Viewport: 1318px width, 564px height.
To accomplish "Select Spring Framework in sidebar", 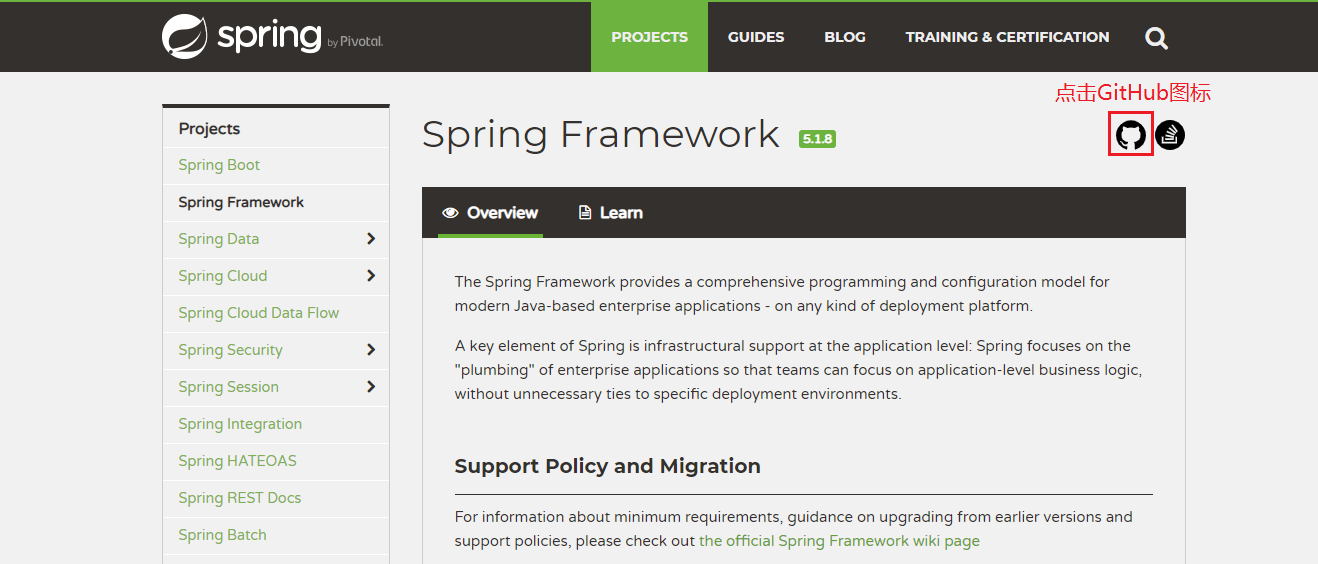I will (241, 202).
